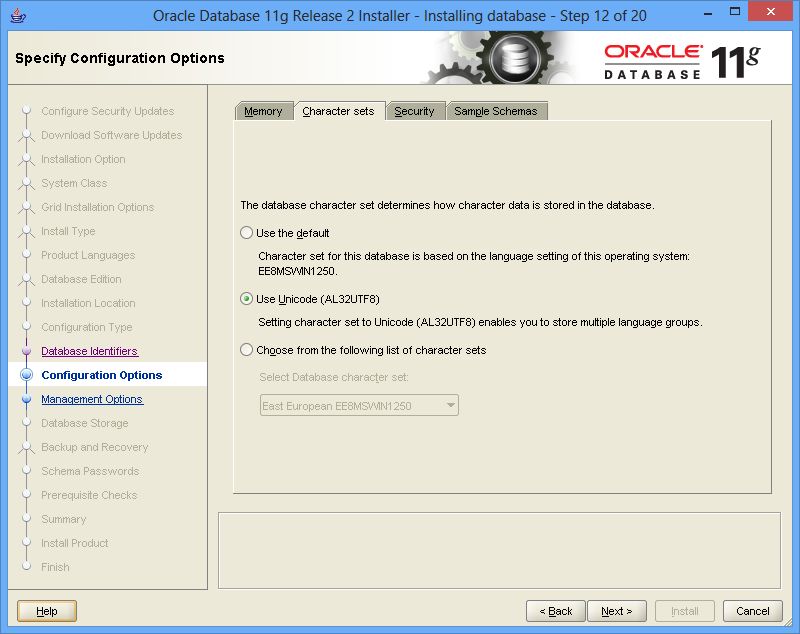This screenshot has width=800, height=634.
Task: Click the Installation Location step
Action: pyautogui.click(x=88, y=303)
